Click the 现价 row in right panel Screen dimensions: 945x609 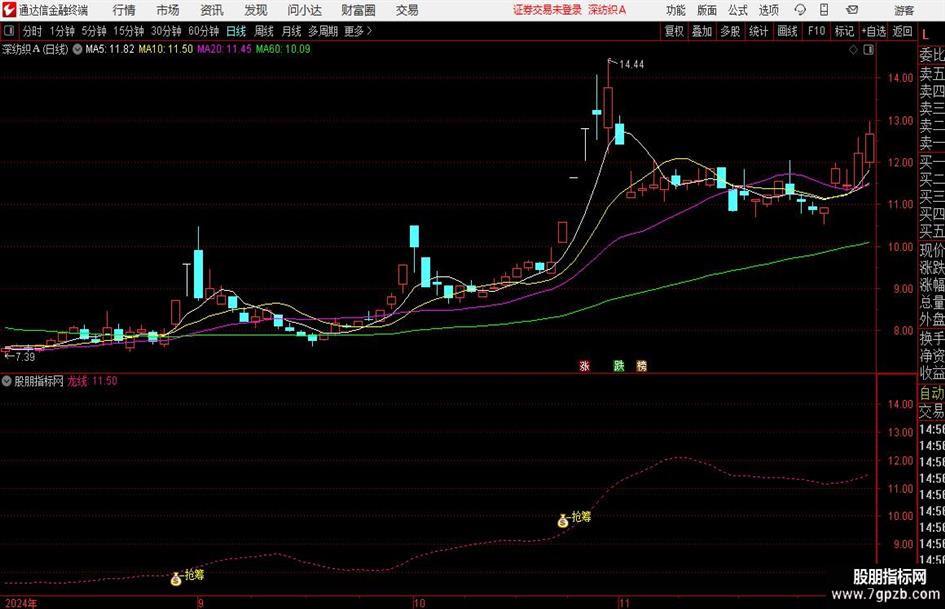(932, 250)
